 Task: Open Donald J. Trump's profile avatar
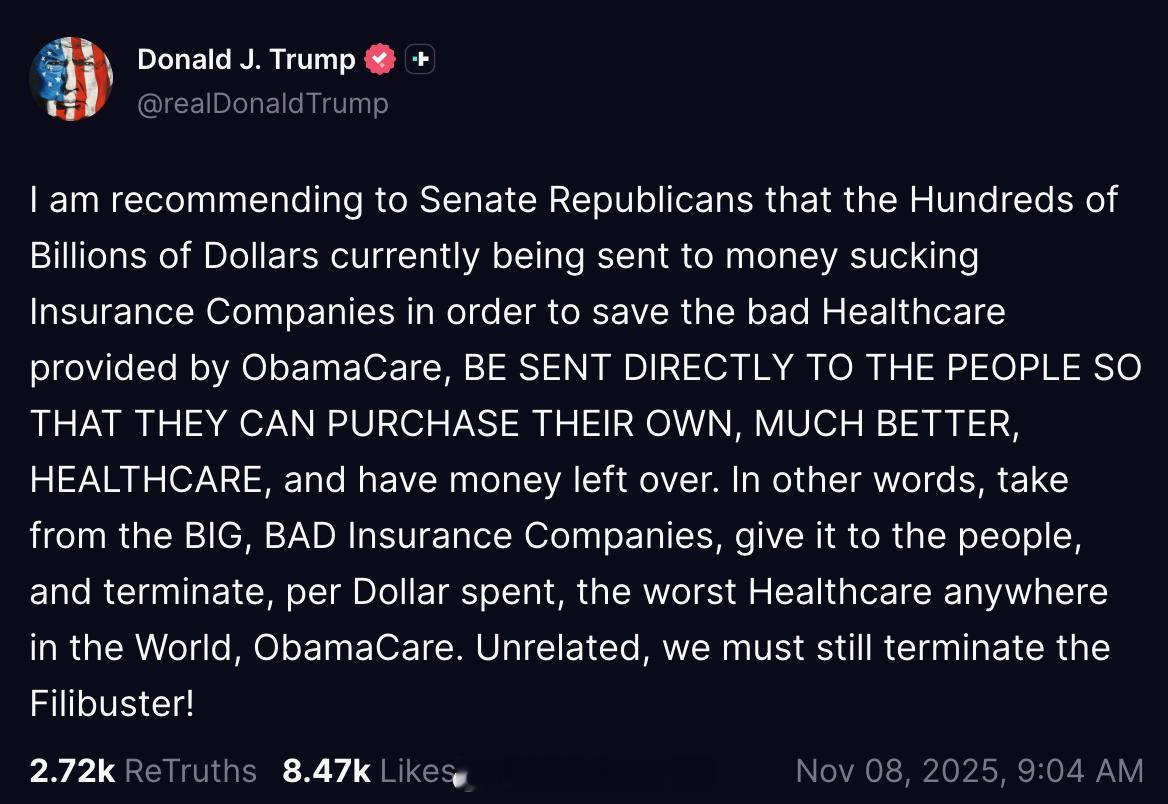(71, 79)
